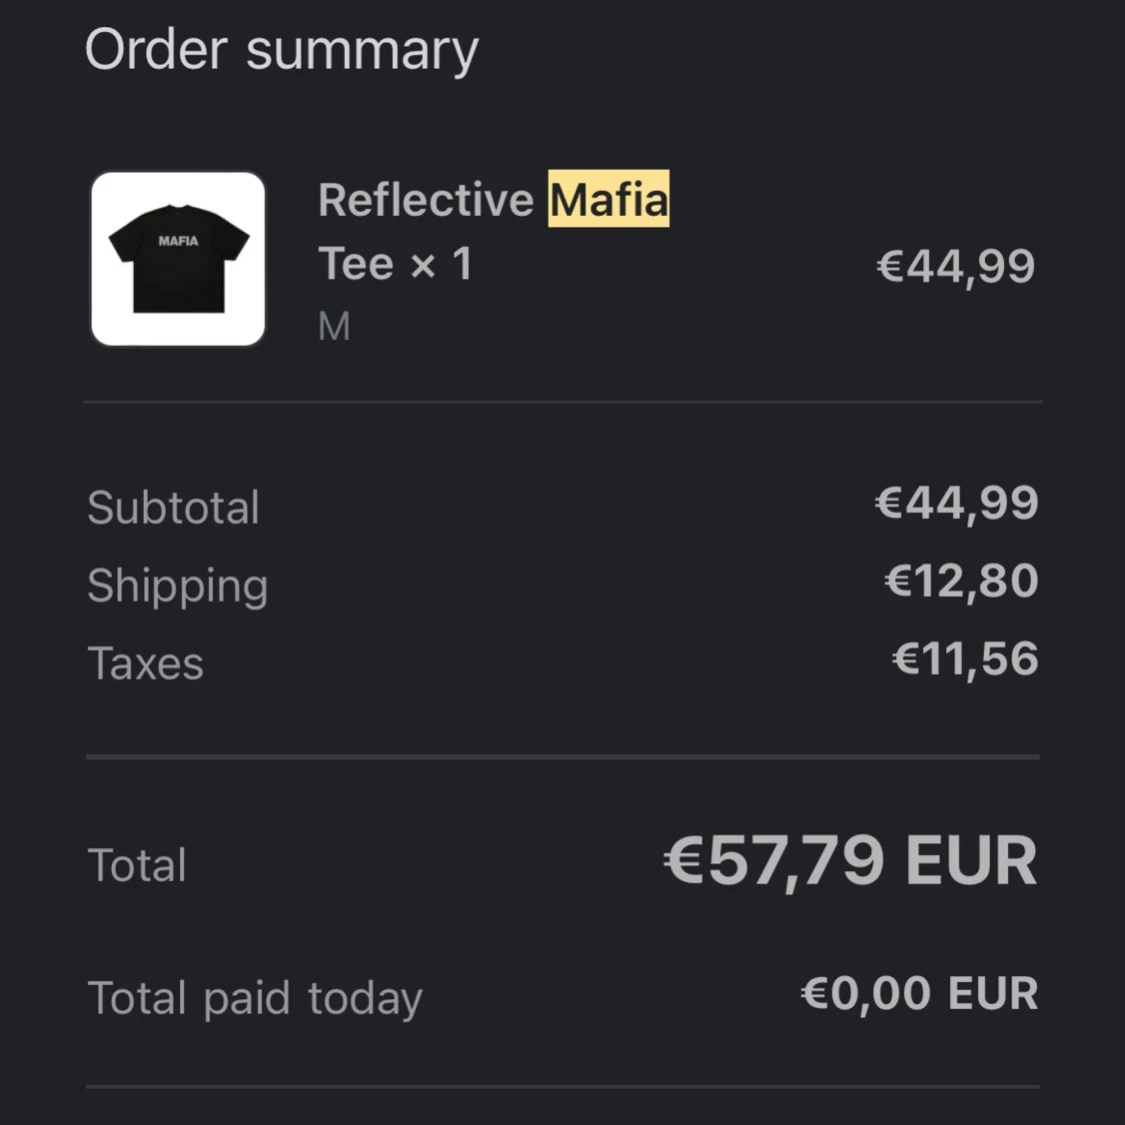Select the size M label

pyautogui.click(x=334, y=326)
